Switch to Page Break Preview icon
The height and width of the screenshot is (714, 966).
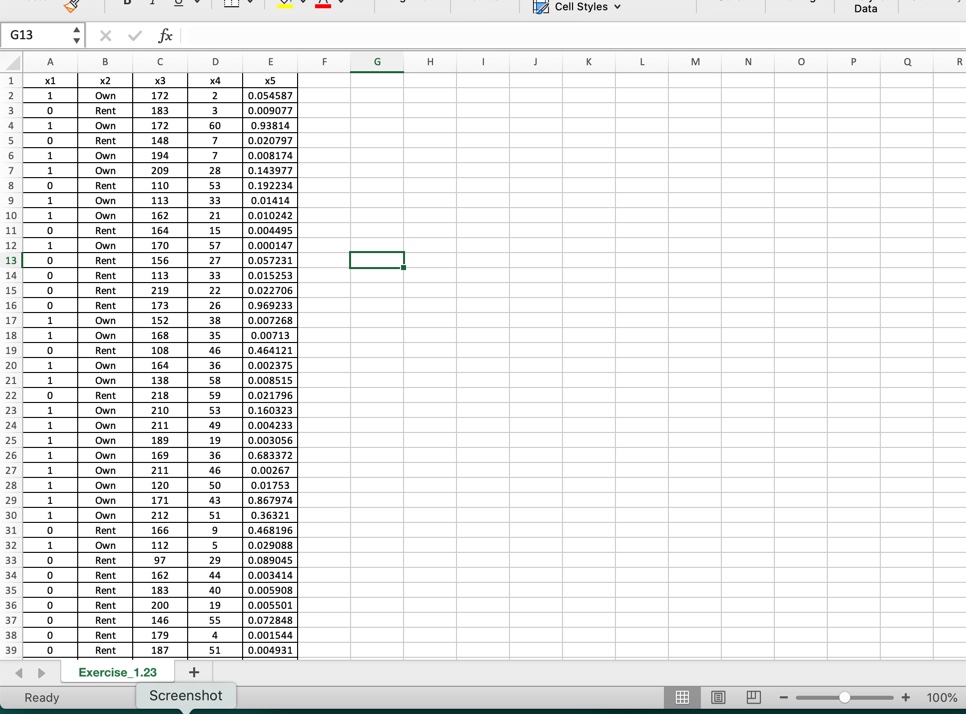click(x=753, y=697)
